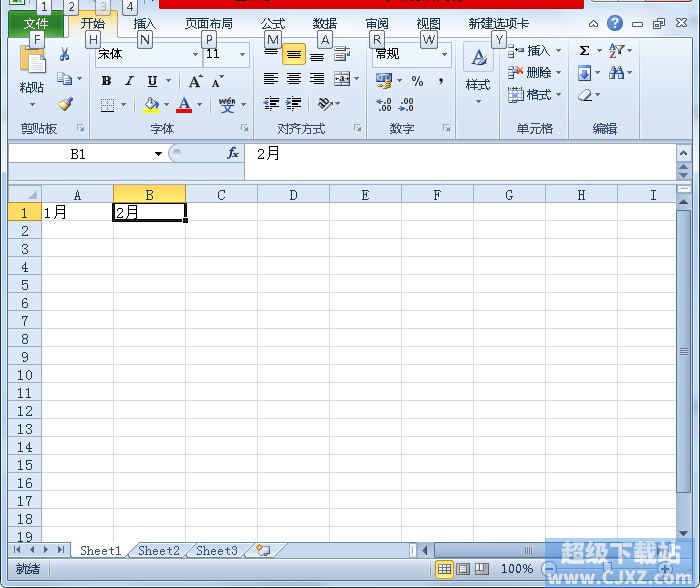Screen dimensions: 700x588
Task: Switch to the 视图 tab
Action: click(x=429, y=24)
